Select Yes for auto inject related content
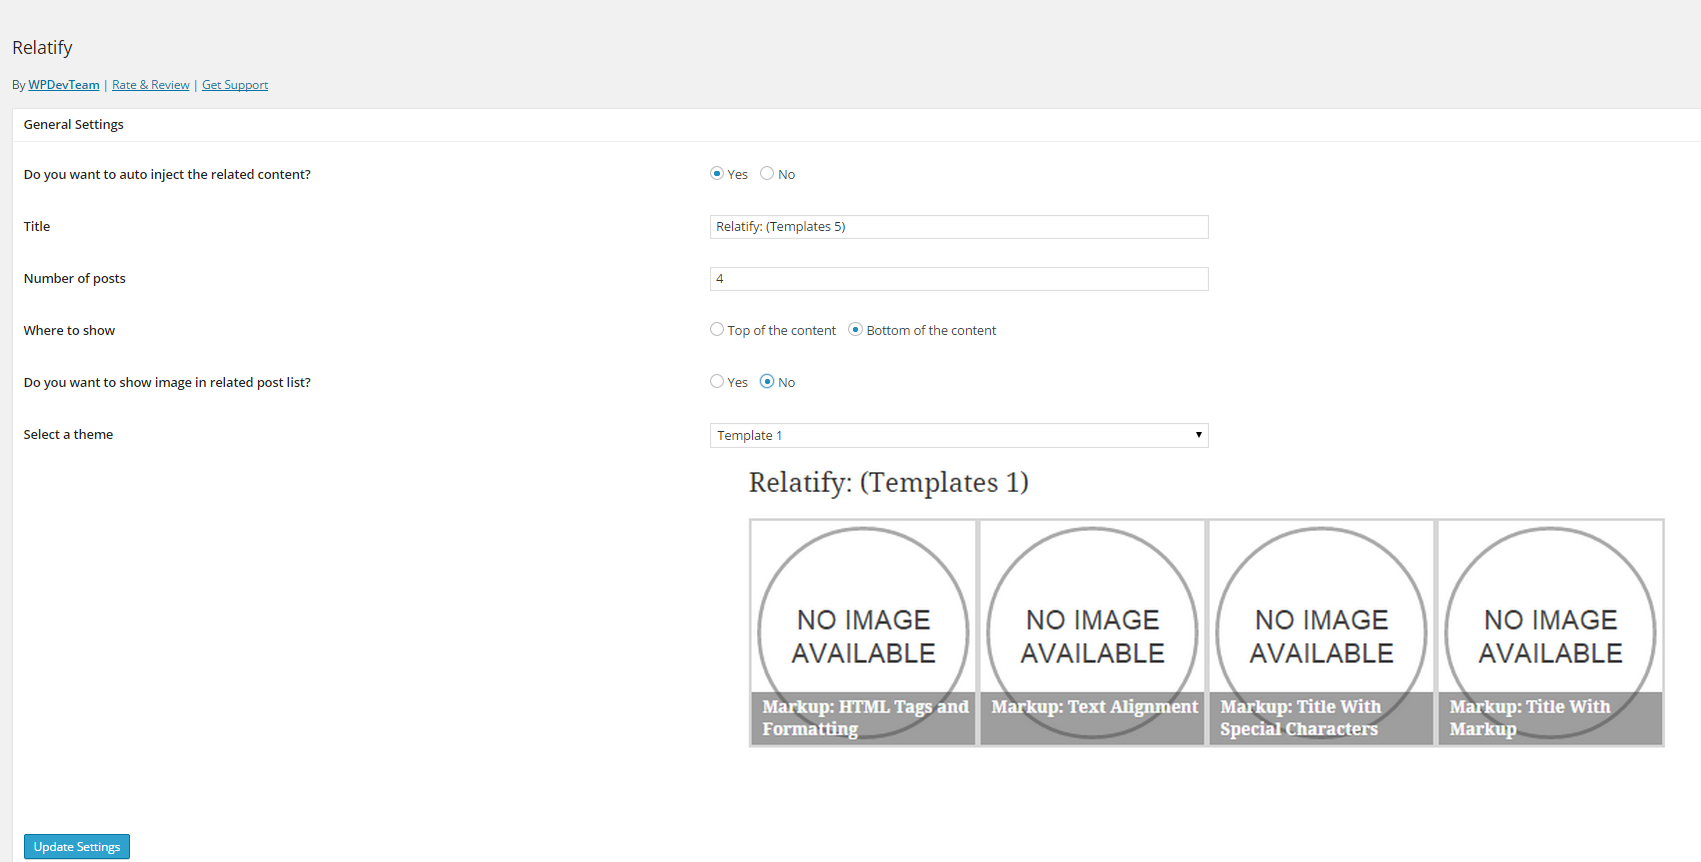 click(717, 174)
